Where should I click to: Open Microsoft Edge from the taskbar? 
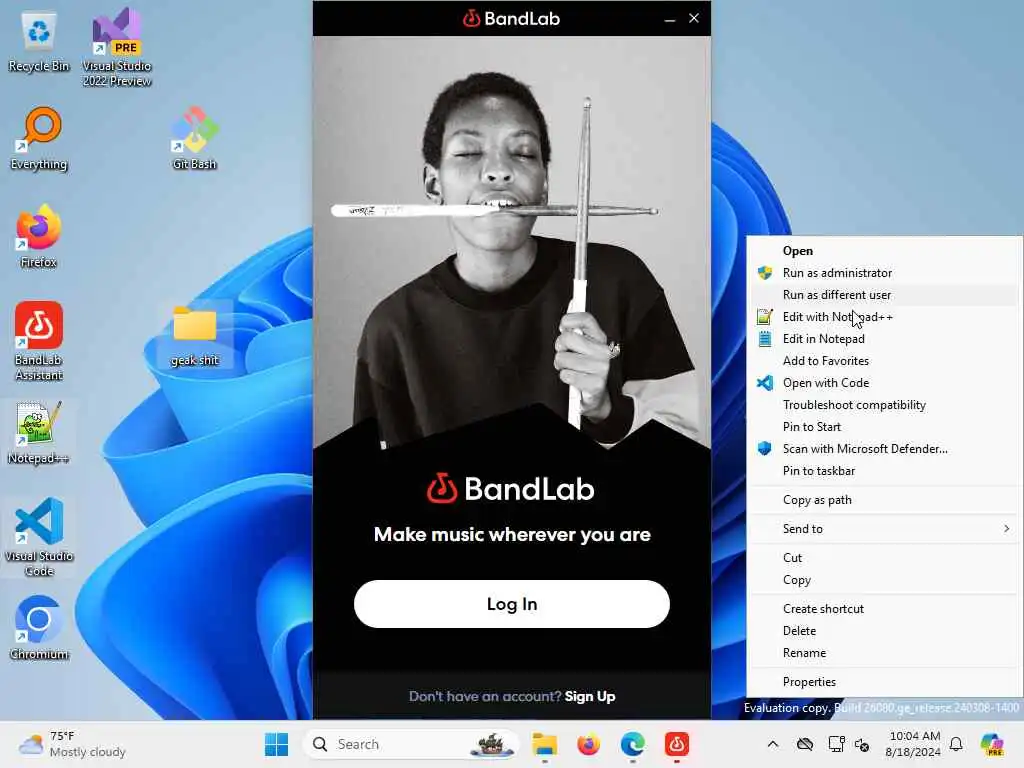click(x=632, y=744)
